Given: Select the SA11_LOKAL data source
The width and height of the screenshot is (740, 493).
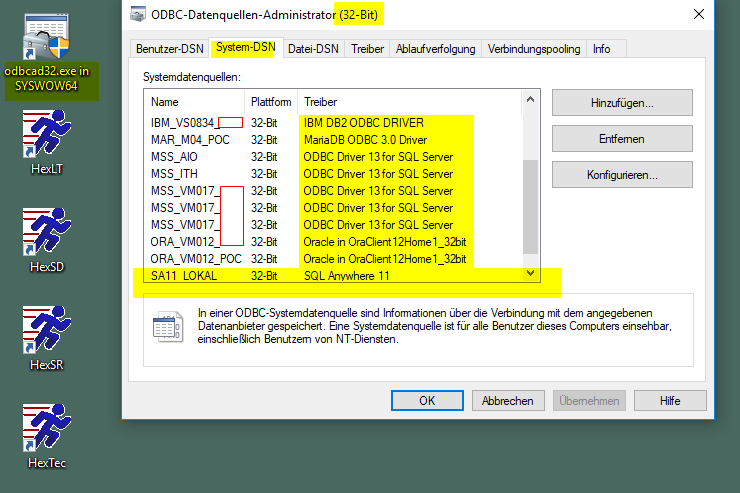Looking at the screenshot, I should (333, 276).
